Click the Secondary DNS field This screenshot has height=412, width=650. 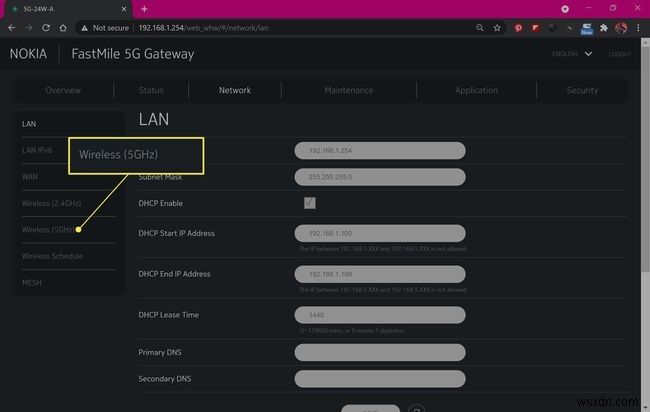click(x=380, y=379)
